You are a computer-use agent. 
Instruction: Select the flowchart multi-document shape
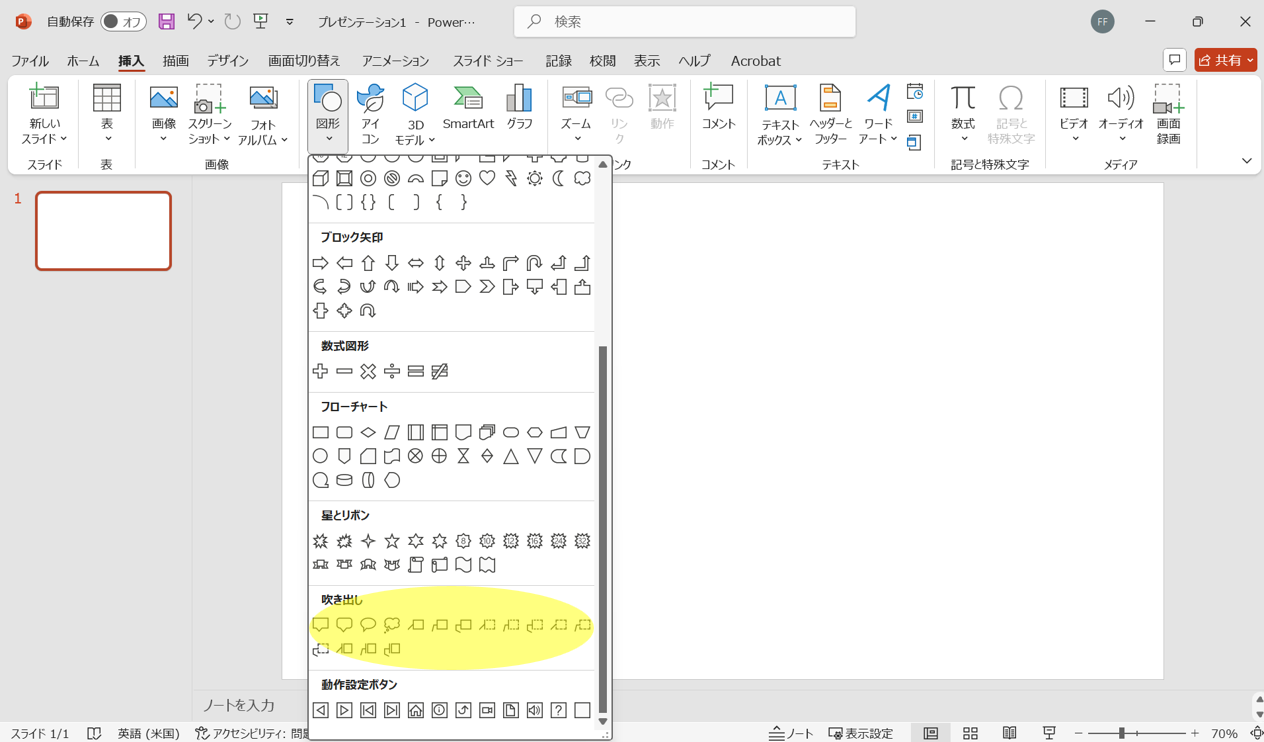click(487, 433)
